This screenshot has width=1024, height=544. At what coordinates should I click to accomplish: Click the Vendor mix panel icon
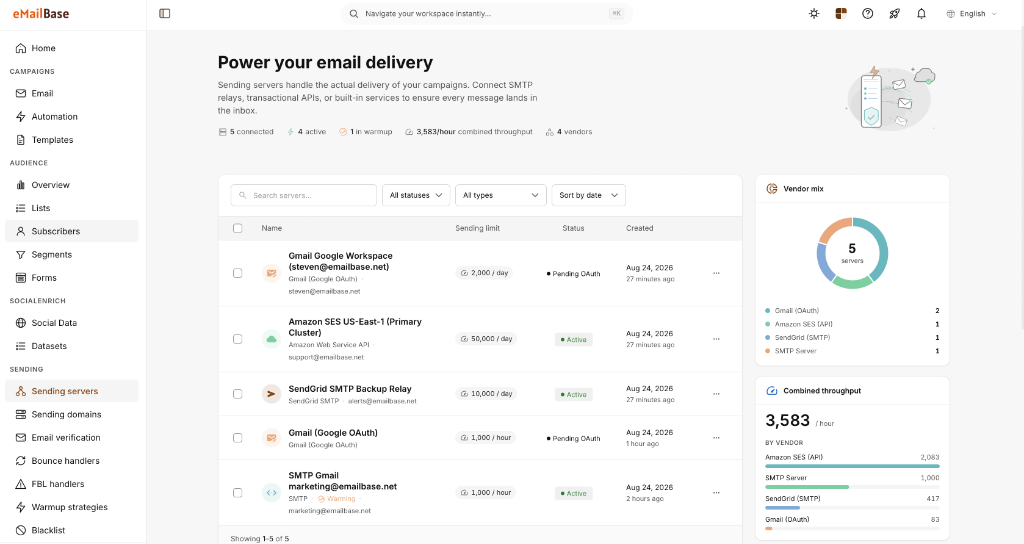pyautogui.click(x=771, y=189)
